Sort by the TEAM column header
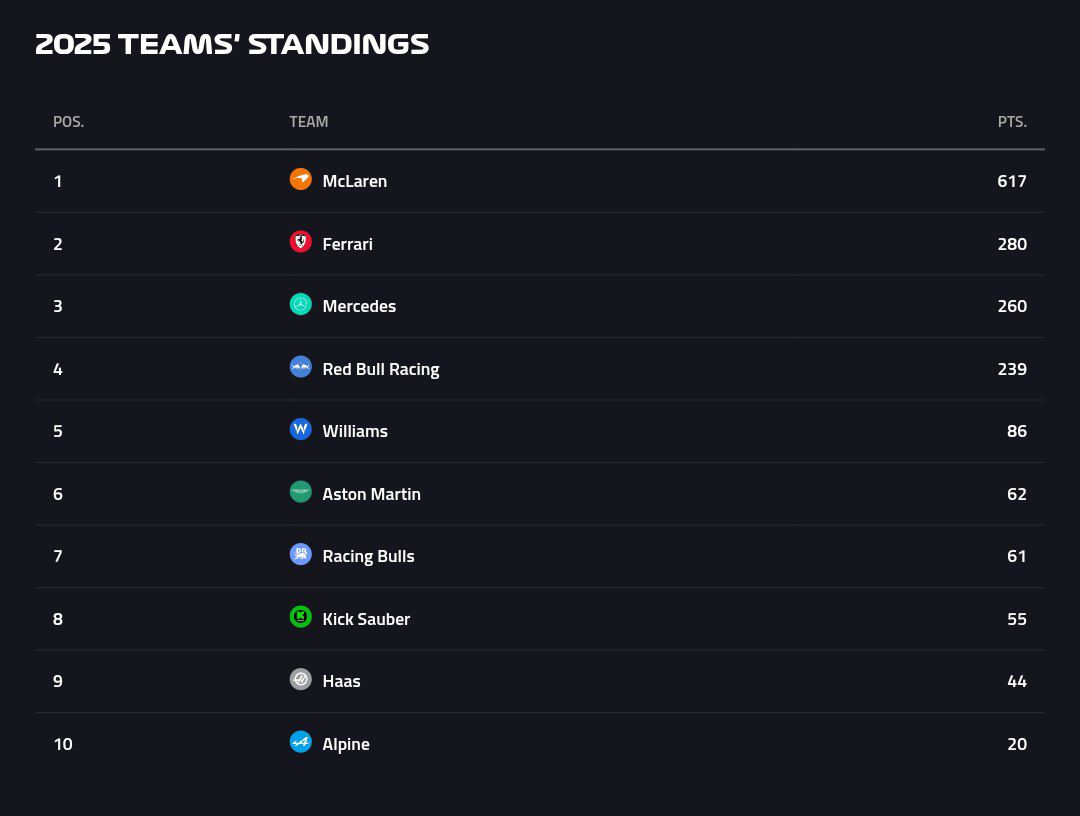Screen dimensions: 1080x816 click(308, 122)
